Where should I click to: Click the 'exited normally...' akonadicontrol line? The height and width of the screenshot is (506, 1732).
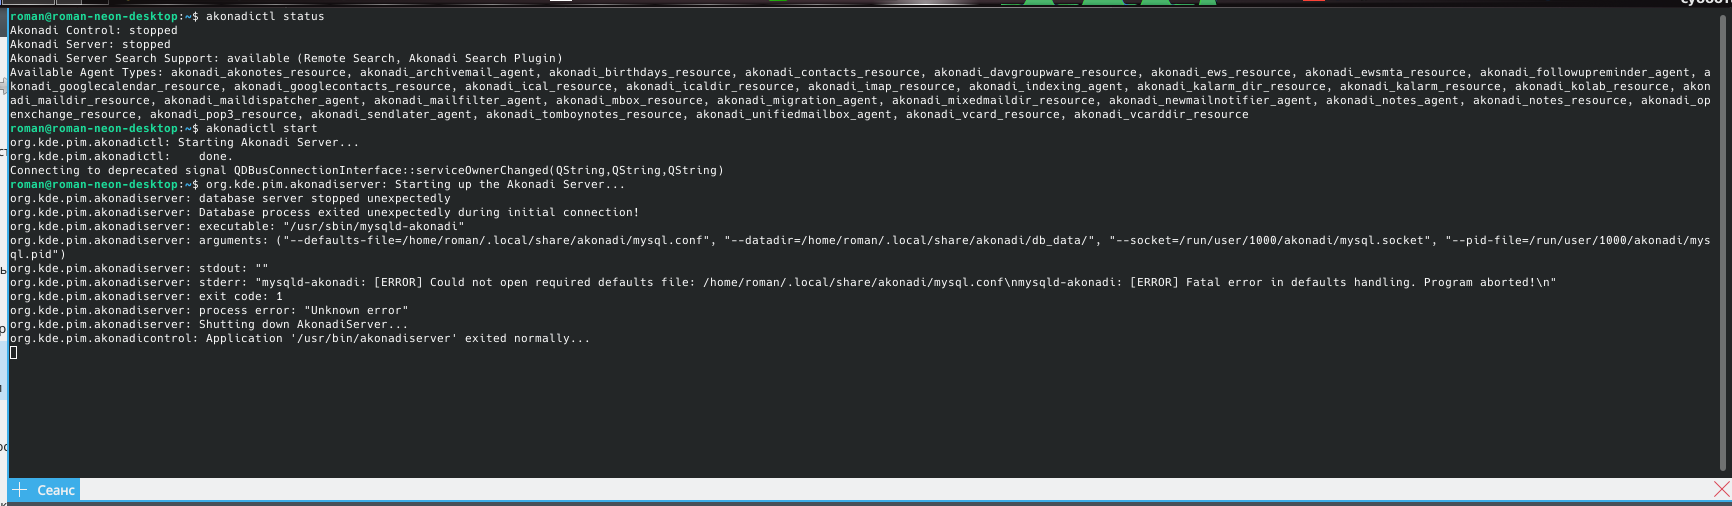(300, 339)
